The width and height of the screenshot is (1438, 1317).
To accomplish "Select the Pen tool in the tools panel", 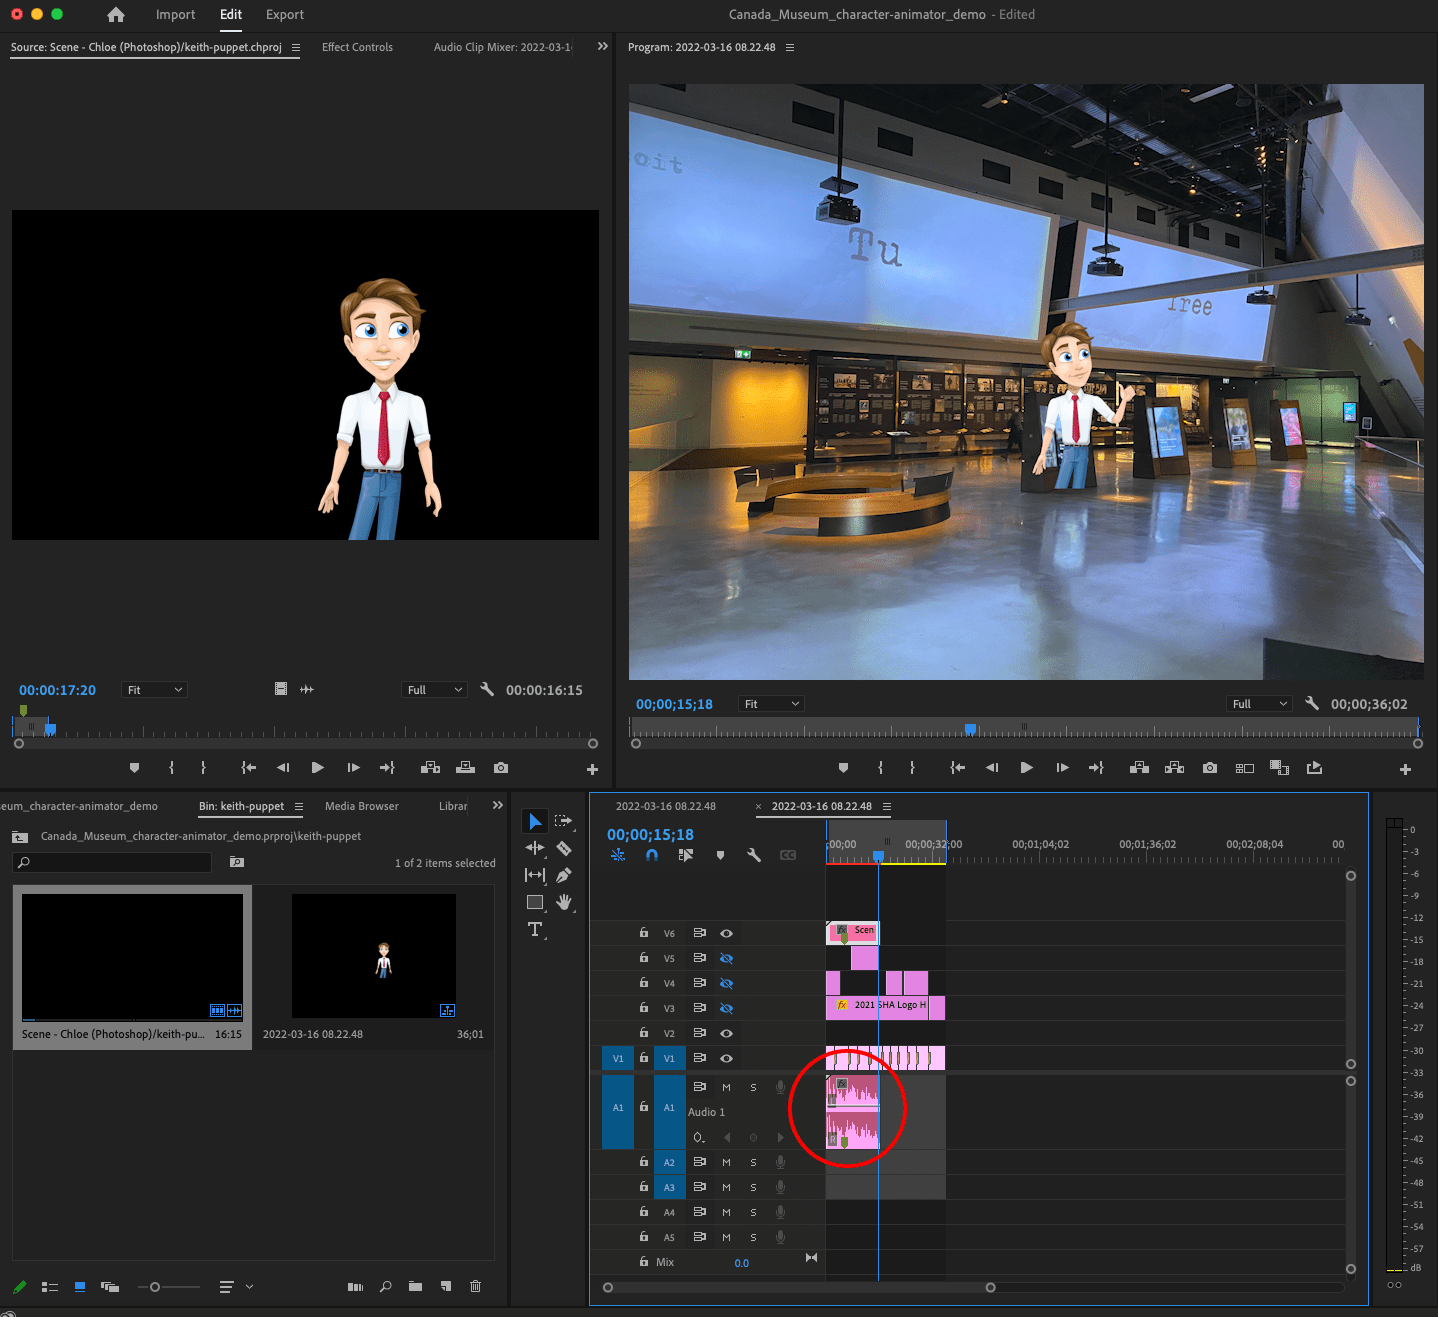I will pyautogui.click(x=565, y=875).
